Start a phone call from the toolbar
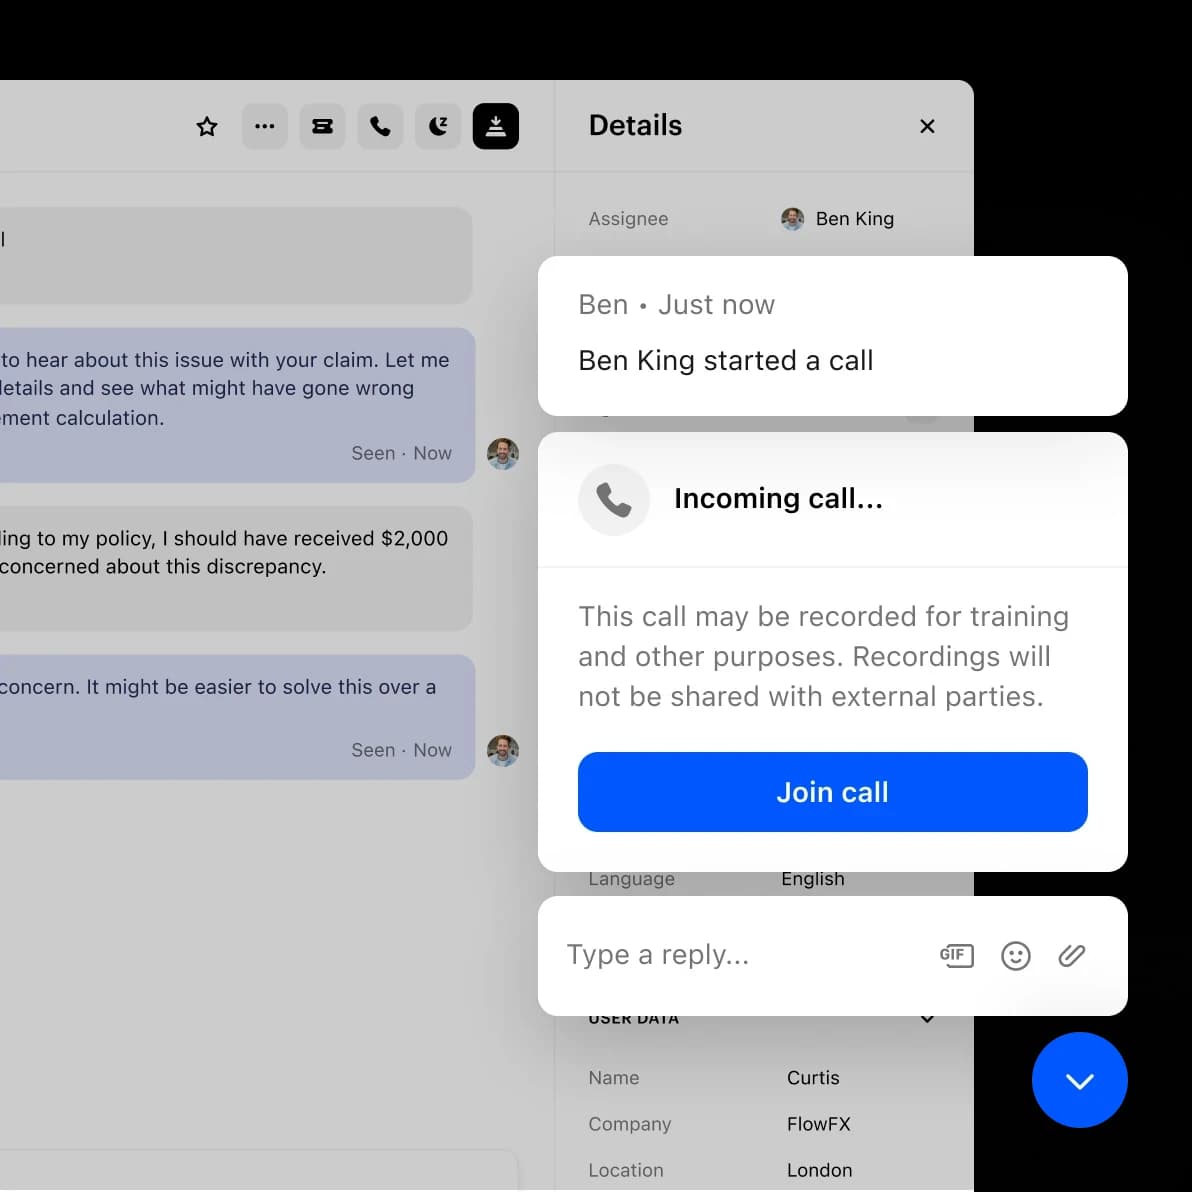 click(x=380, y=126)
